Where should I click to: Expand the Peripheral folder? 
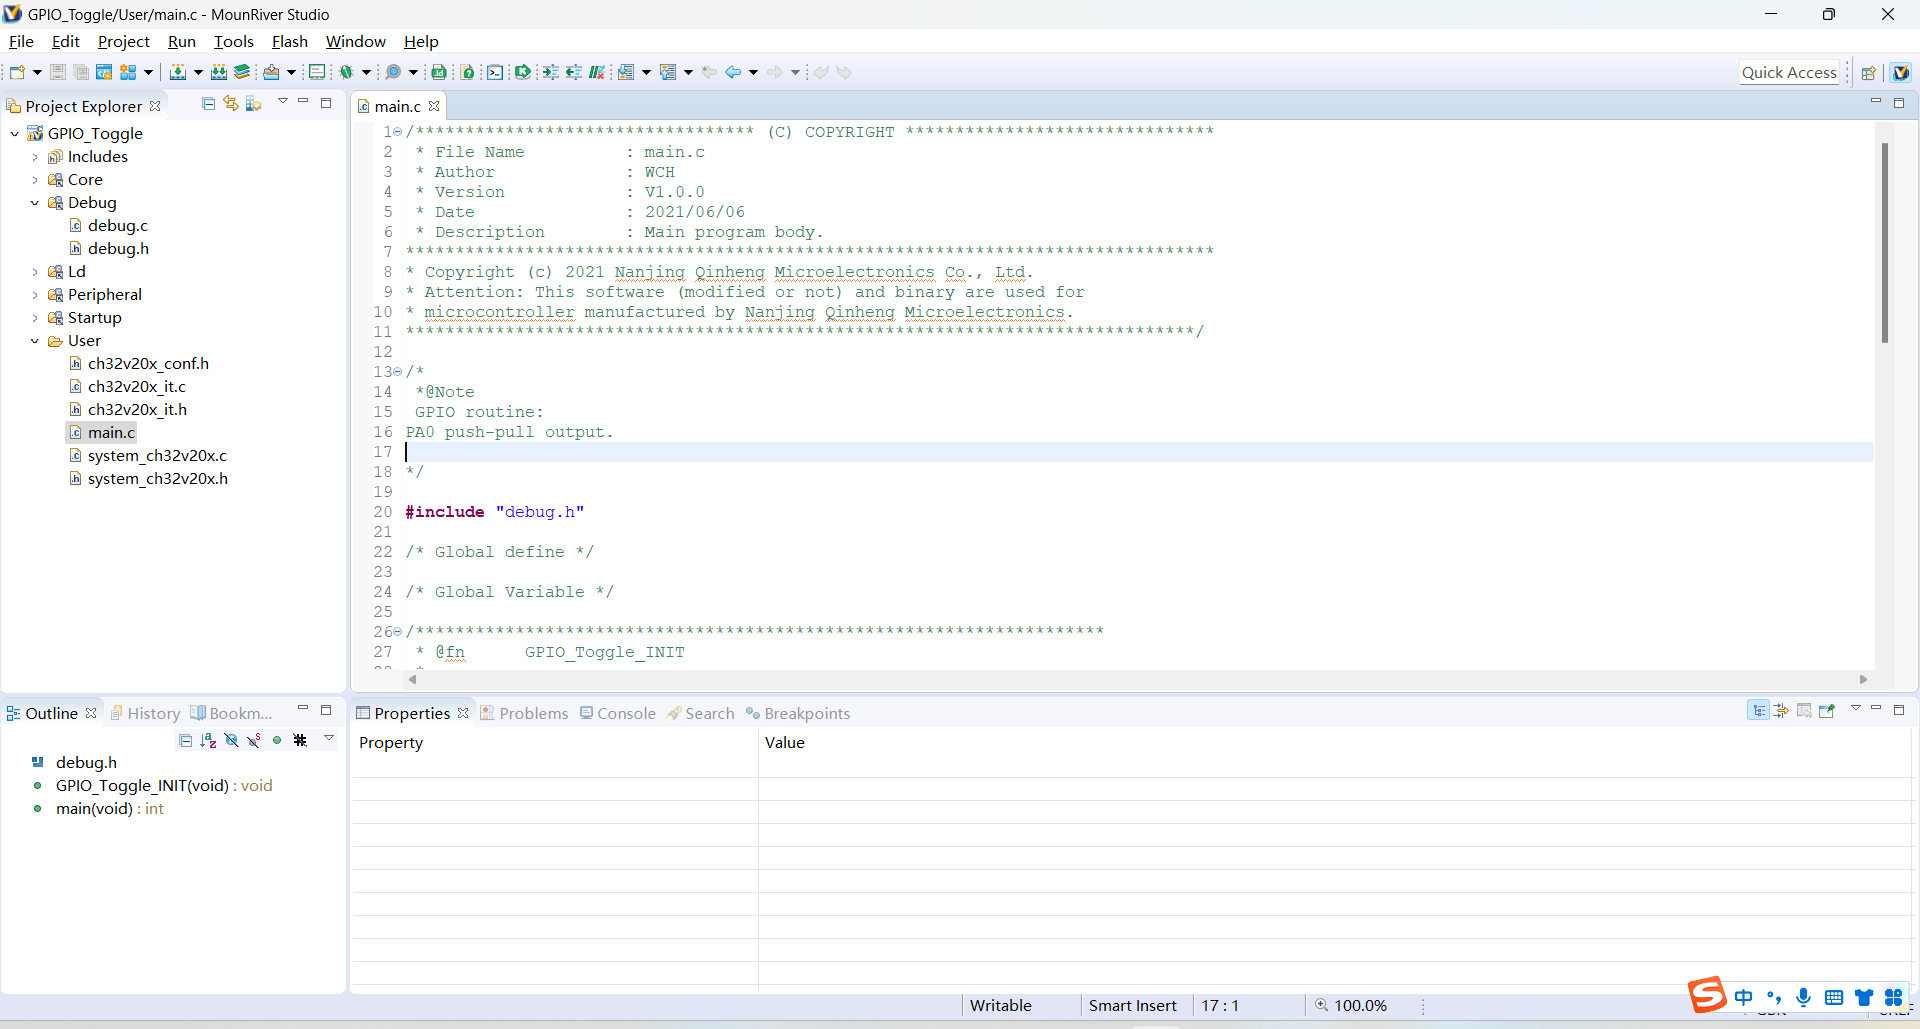point(35,294)
